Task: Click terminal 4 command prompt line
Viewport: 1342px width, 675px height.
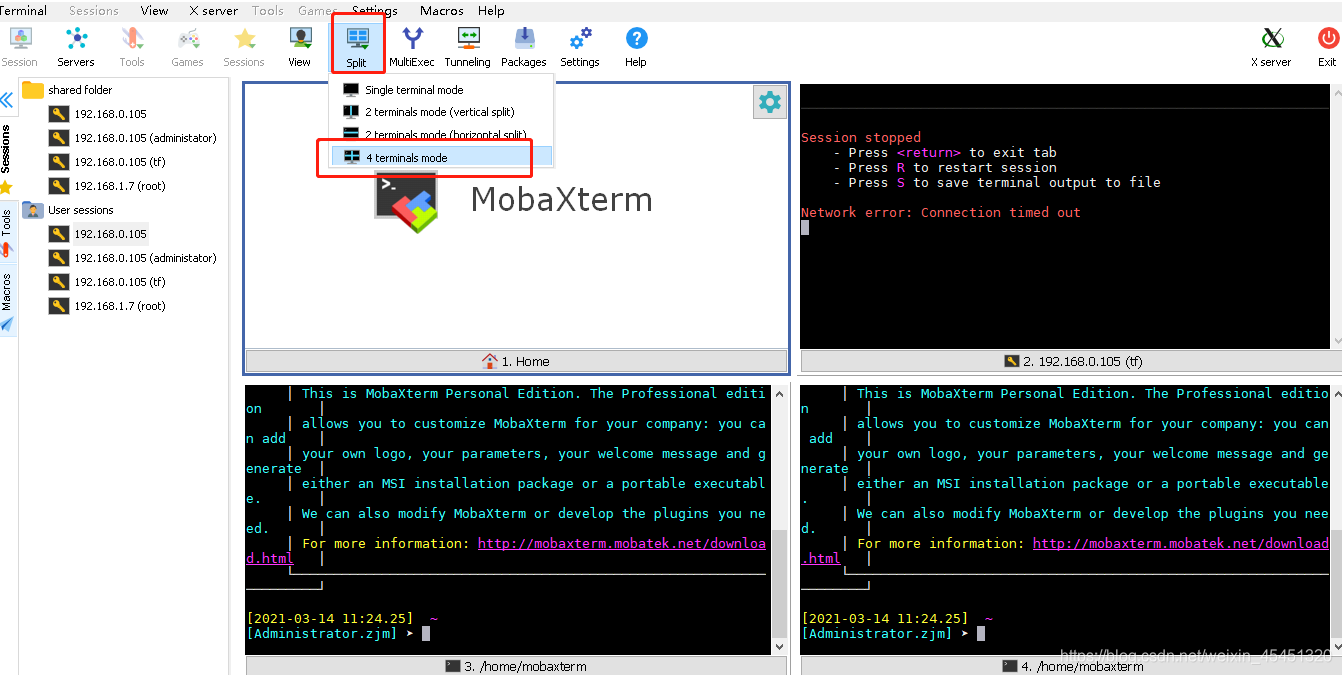Action: [x=893, y=634]
